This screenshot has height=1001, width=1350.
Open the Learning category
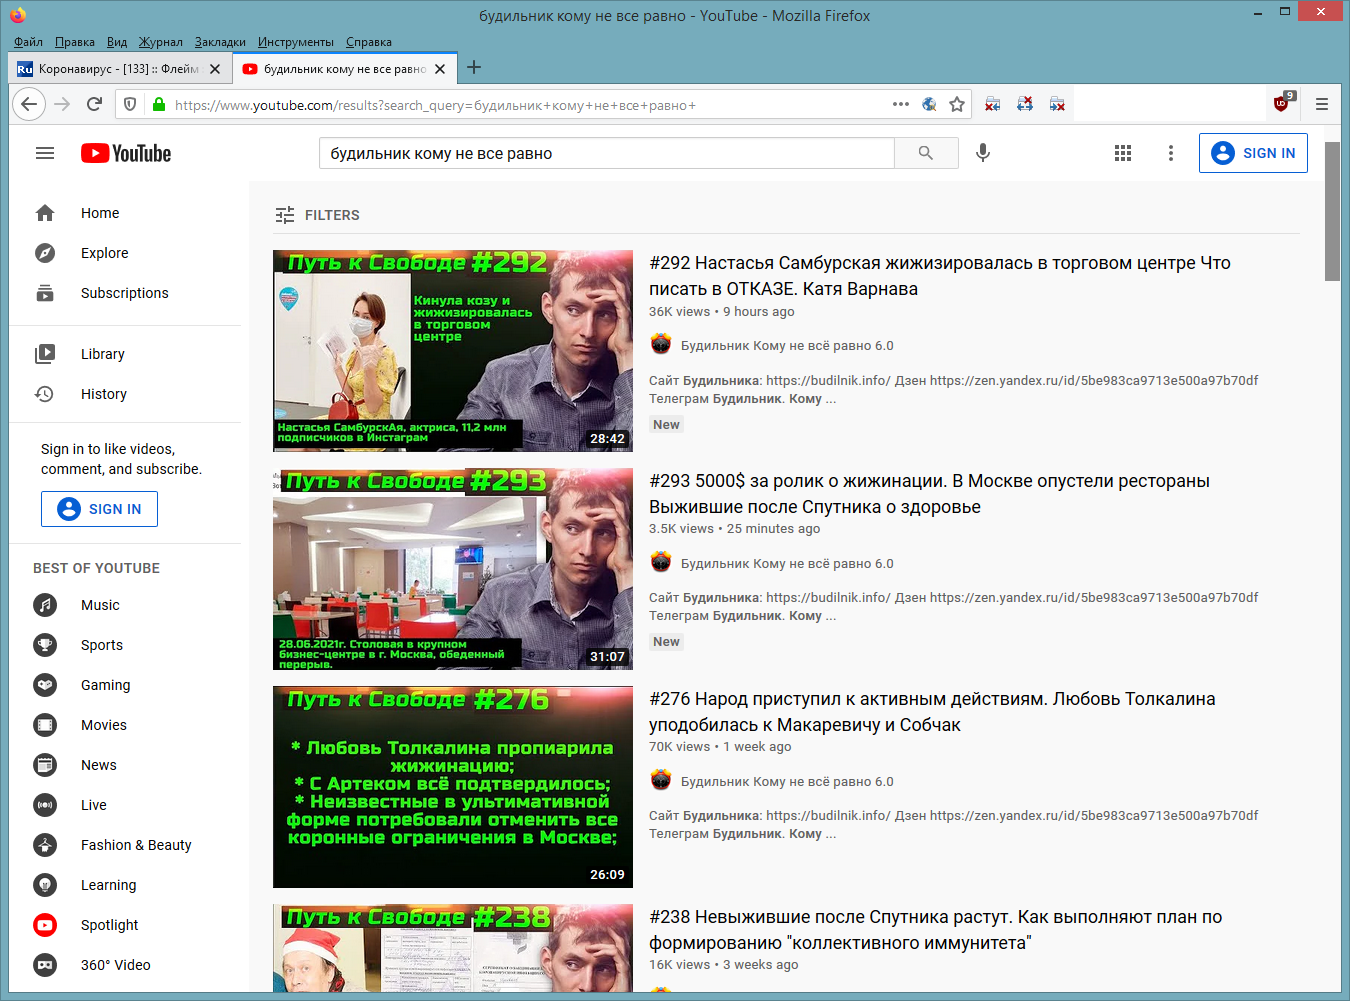[125, 885]
